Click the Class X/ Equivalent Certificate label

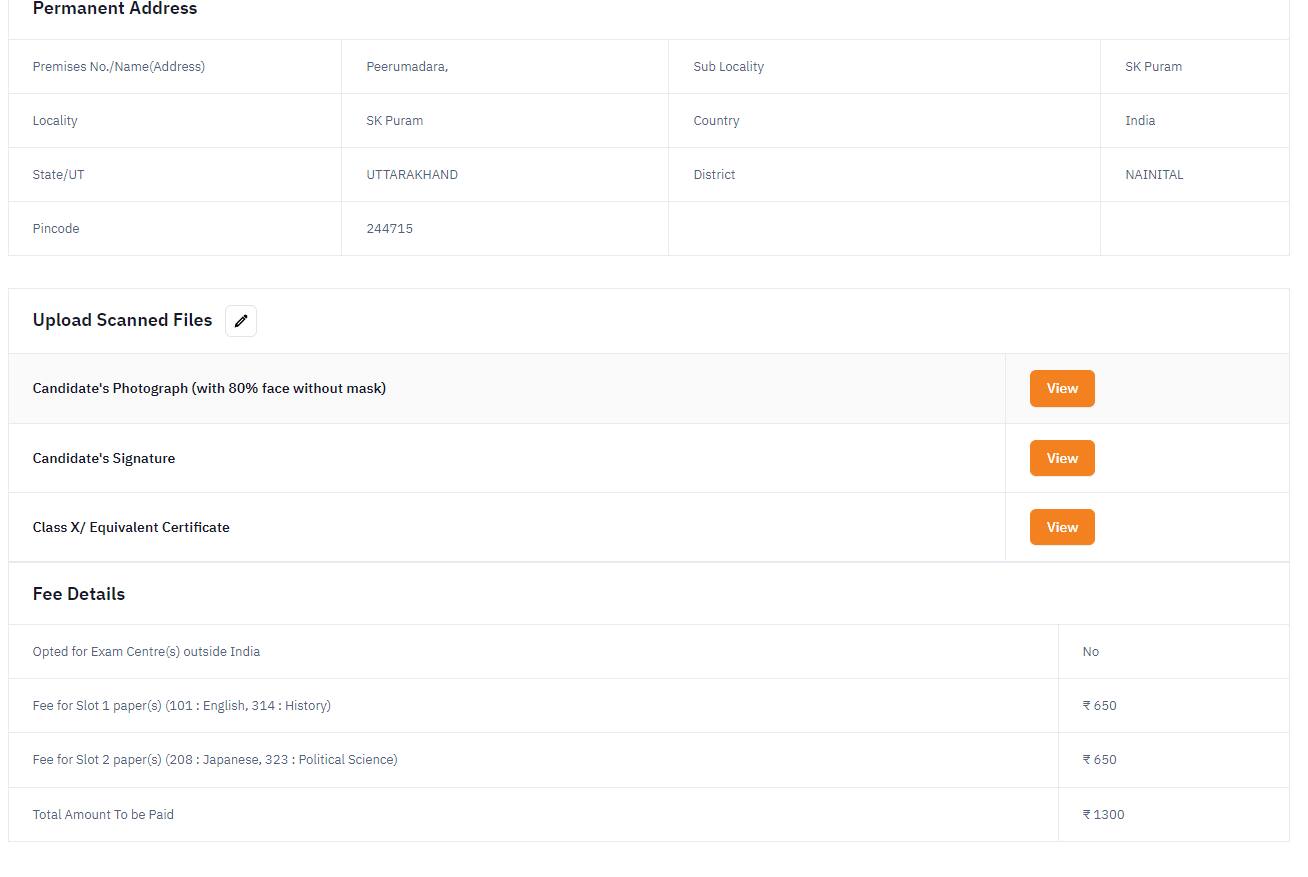point(131,527)
